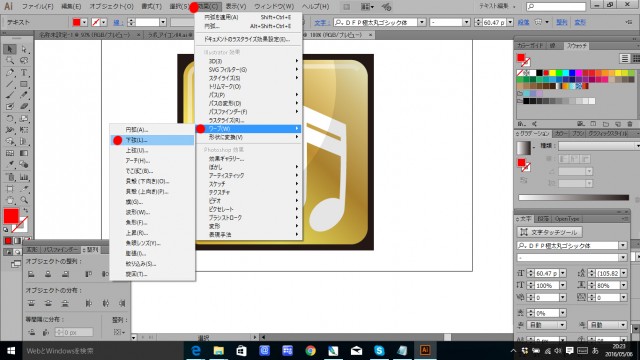Viewport: 640px width, 360px height.
Task: Select the Paintbrush tool
Action: coord(10,96)
